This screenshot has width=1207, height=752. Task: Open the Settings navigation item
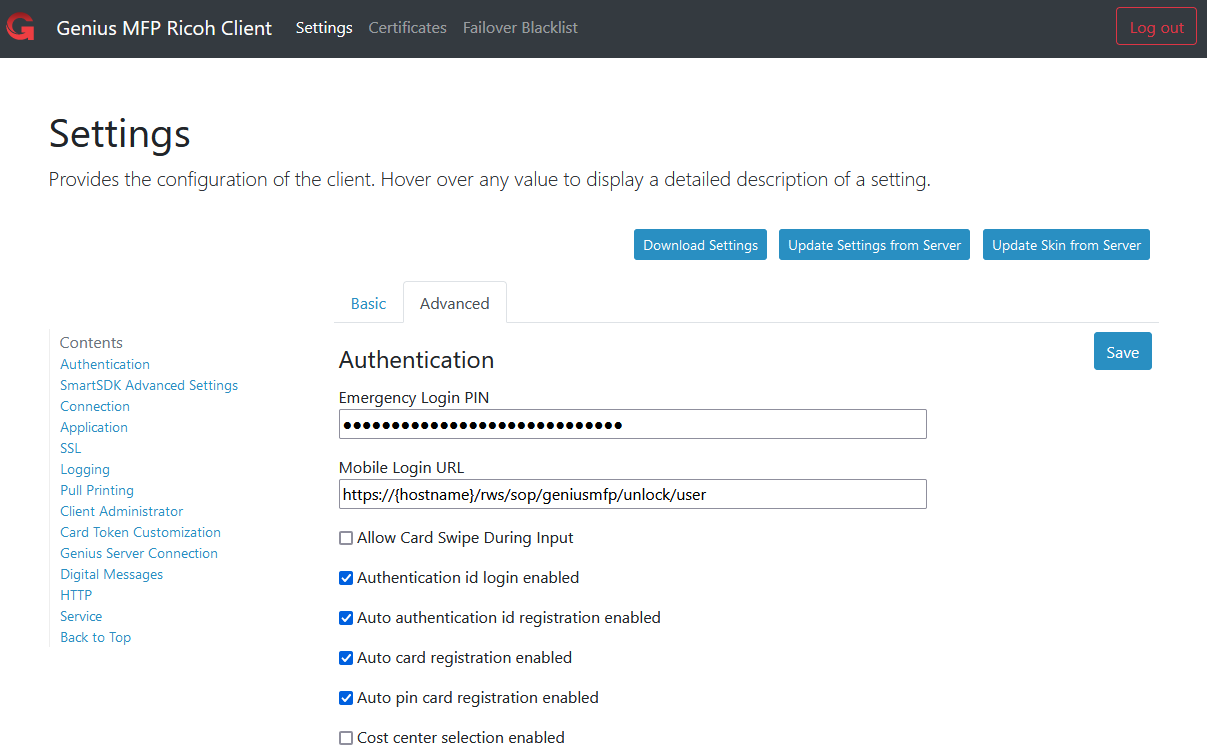tap(324, 28)
